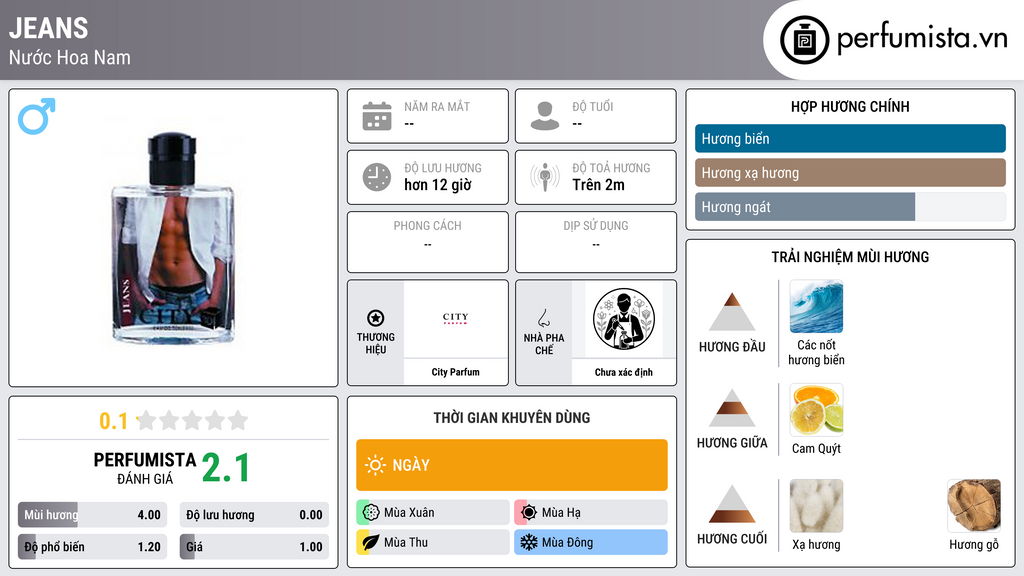Click the Hương ngát accord bar

pos(850,207)
